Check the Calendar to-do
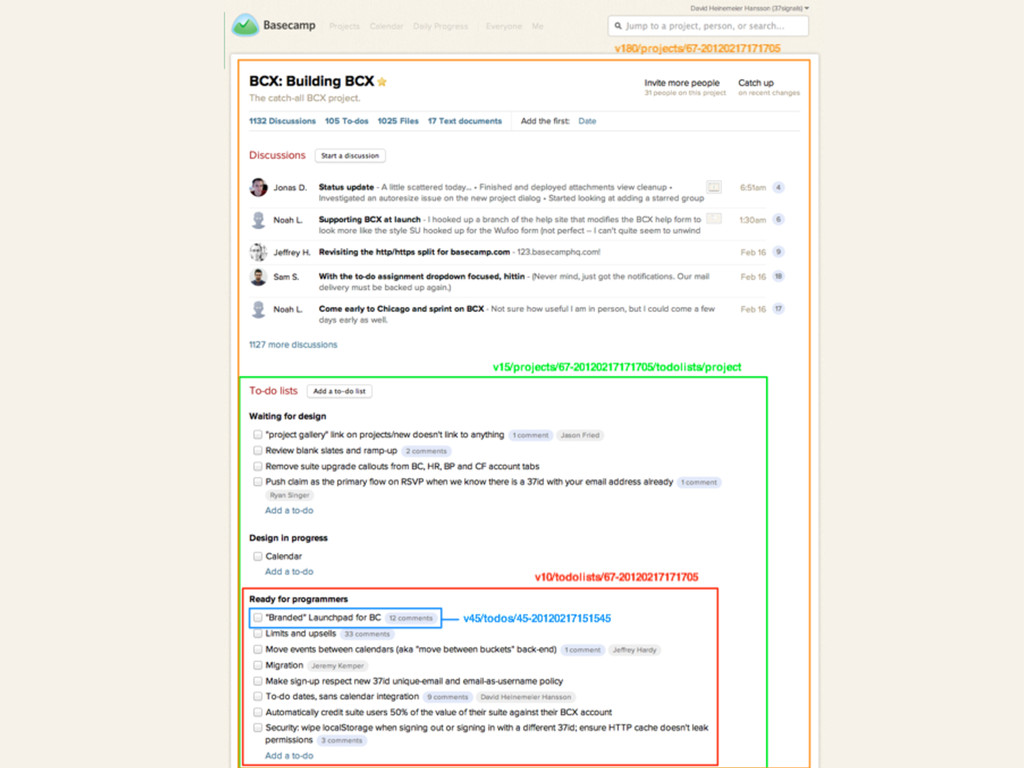This screenshot has width=1024, height=768. pyautogui.click(x=257, y=556)
